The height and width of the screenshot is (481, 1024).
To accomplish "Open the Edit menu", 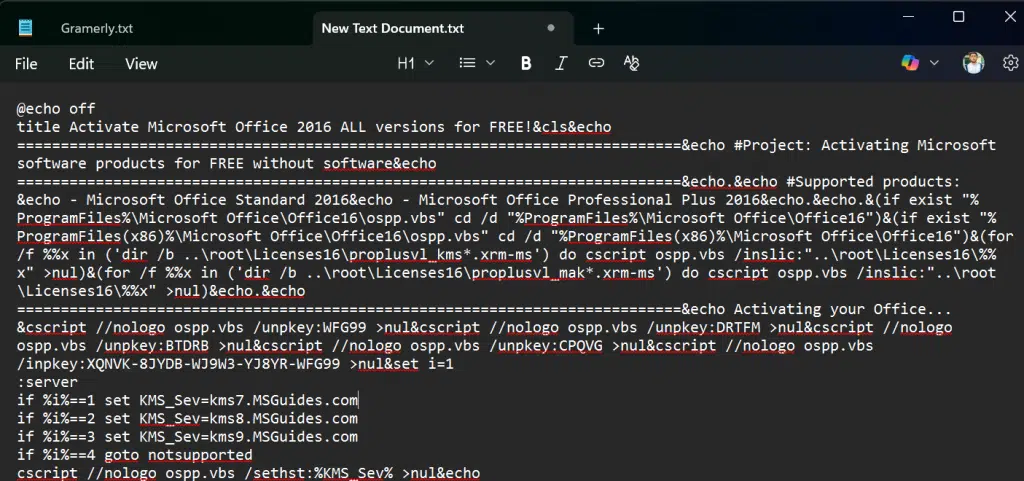I will point(81,63).
